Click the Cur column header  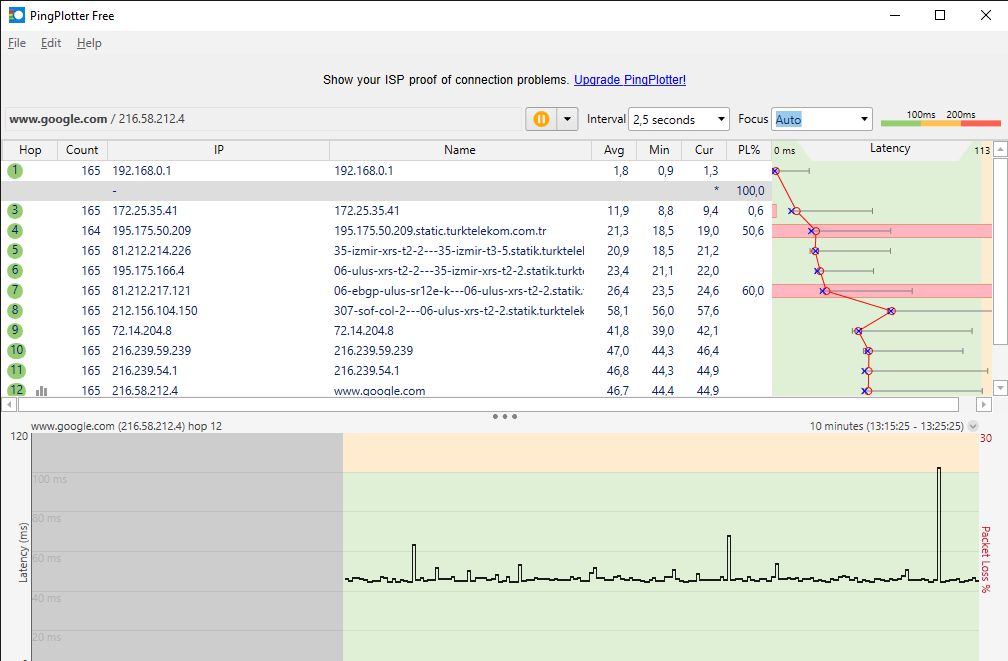[704, 150]
